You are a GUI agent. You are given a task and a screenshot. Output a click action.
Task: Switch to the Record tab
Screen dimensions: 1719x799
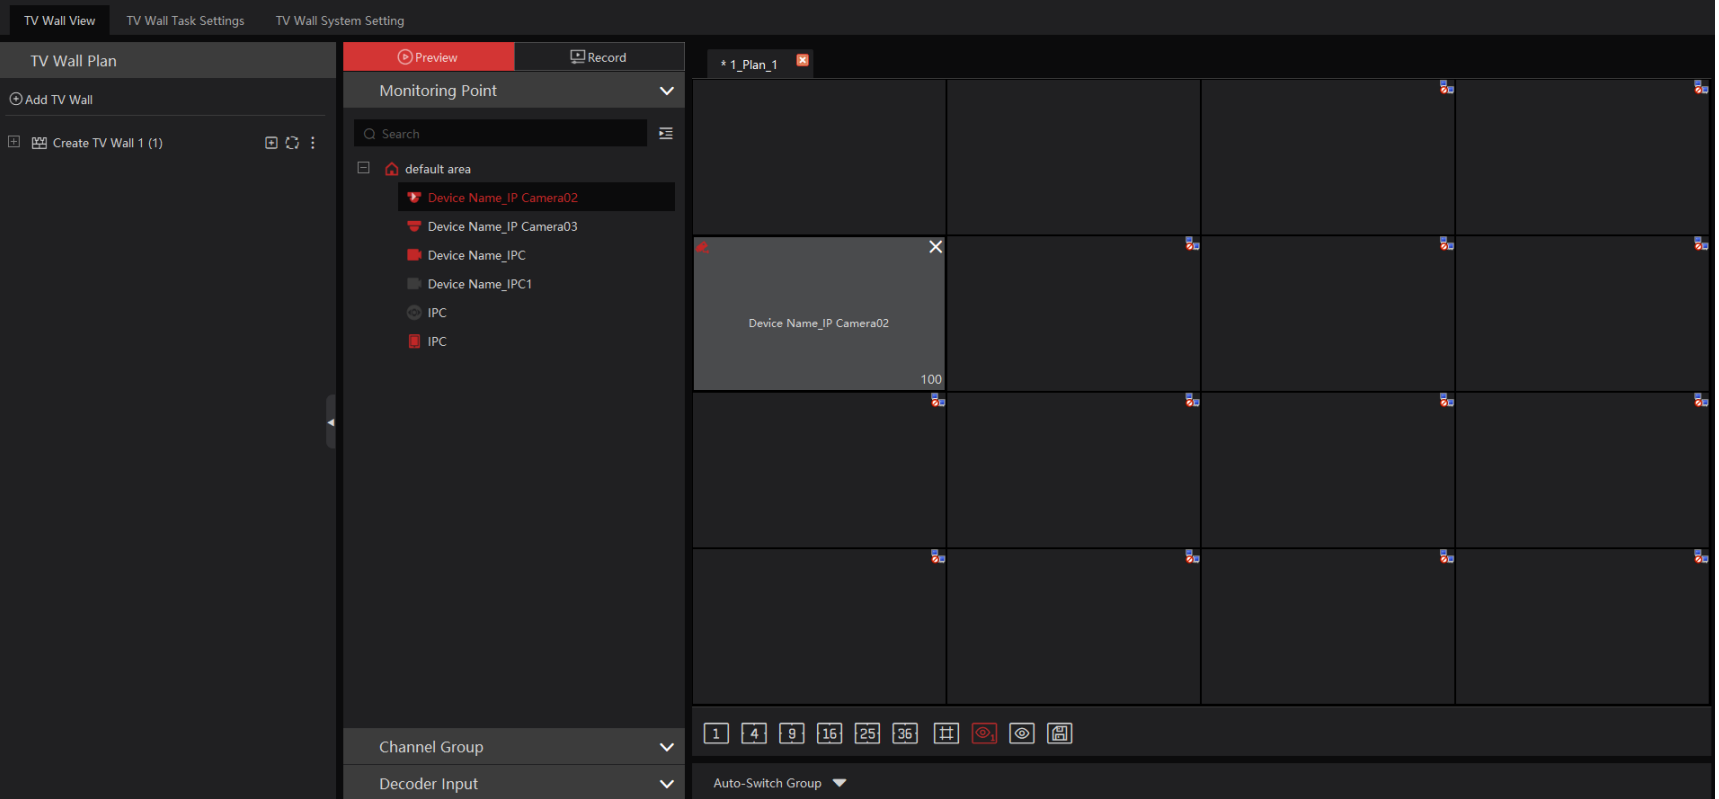[599, 57]
